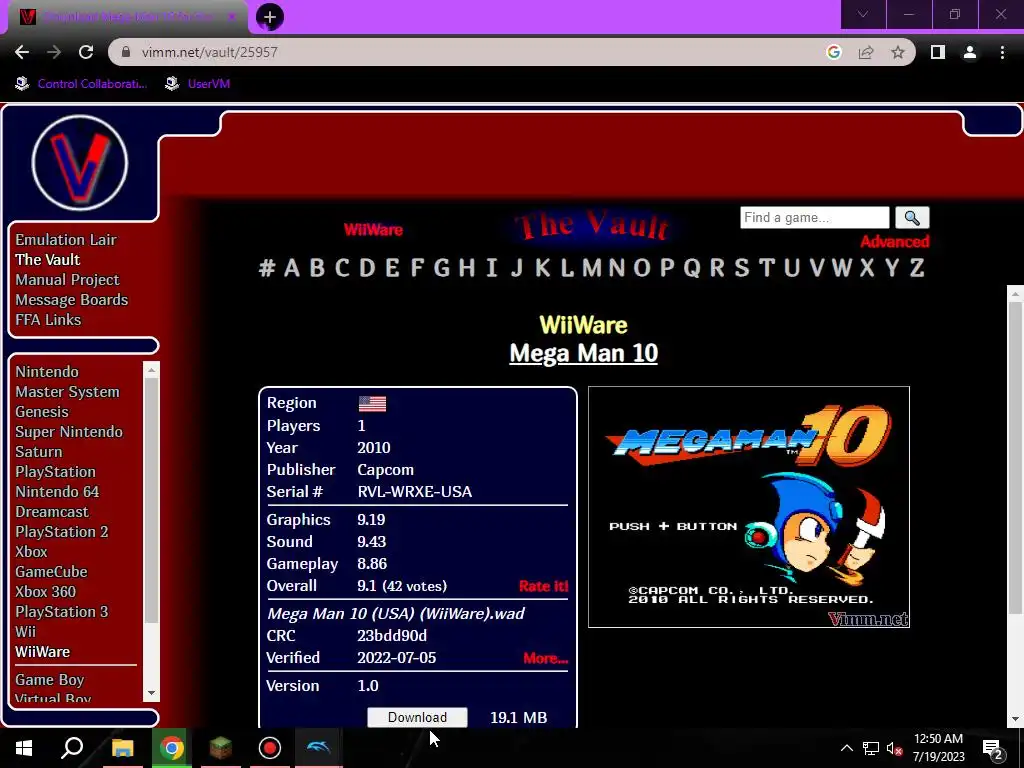1024x768 pixels.
Task: Click the Chrome taskbar icon
Action: [172, 748]
